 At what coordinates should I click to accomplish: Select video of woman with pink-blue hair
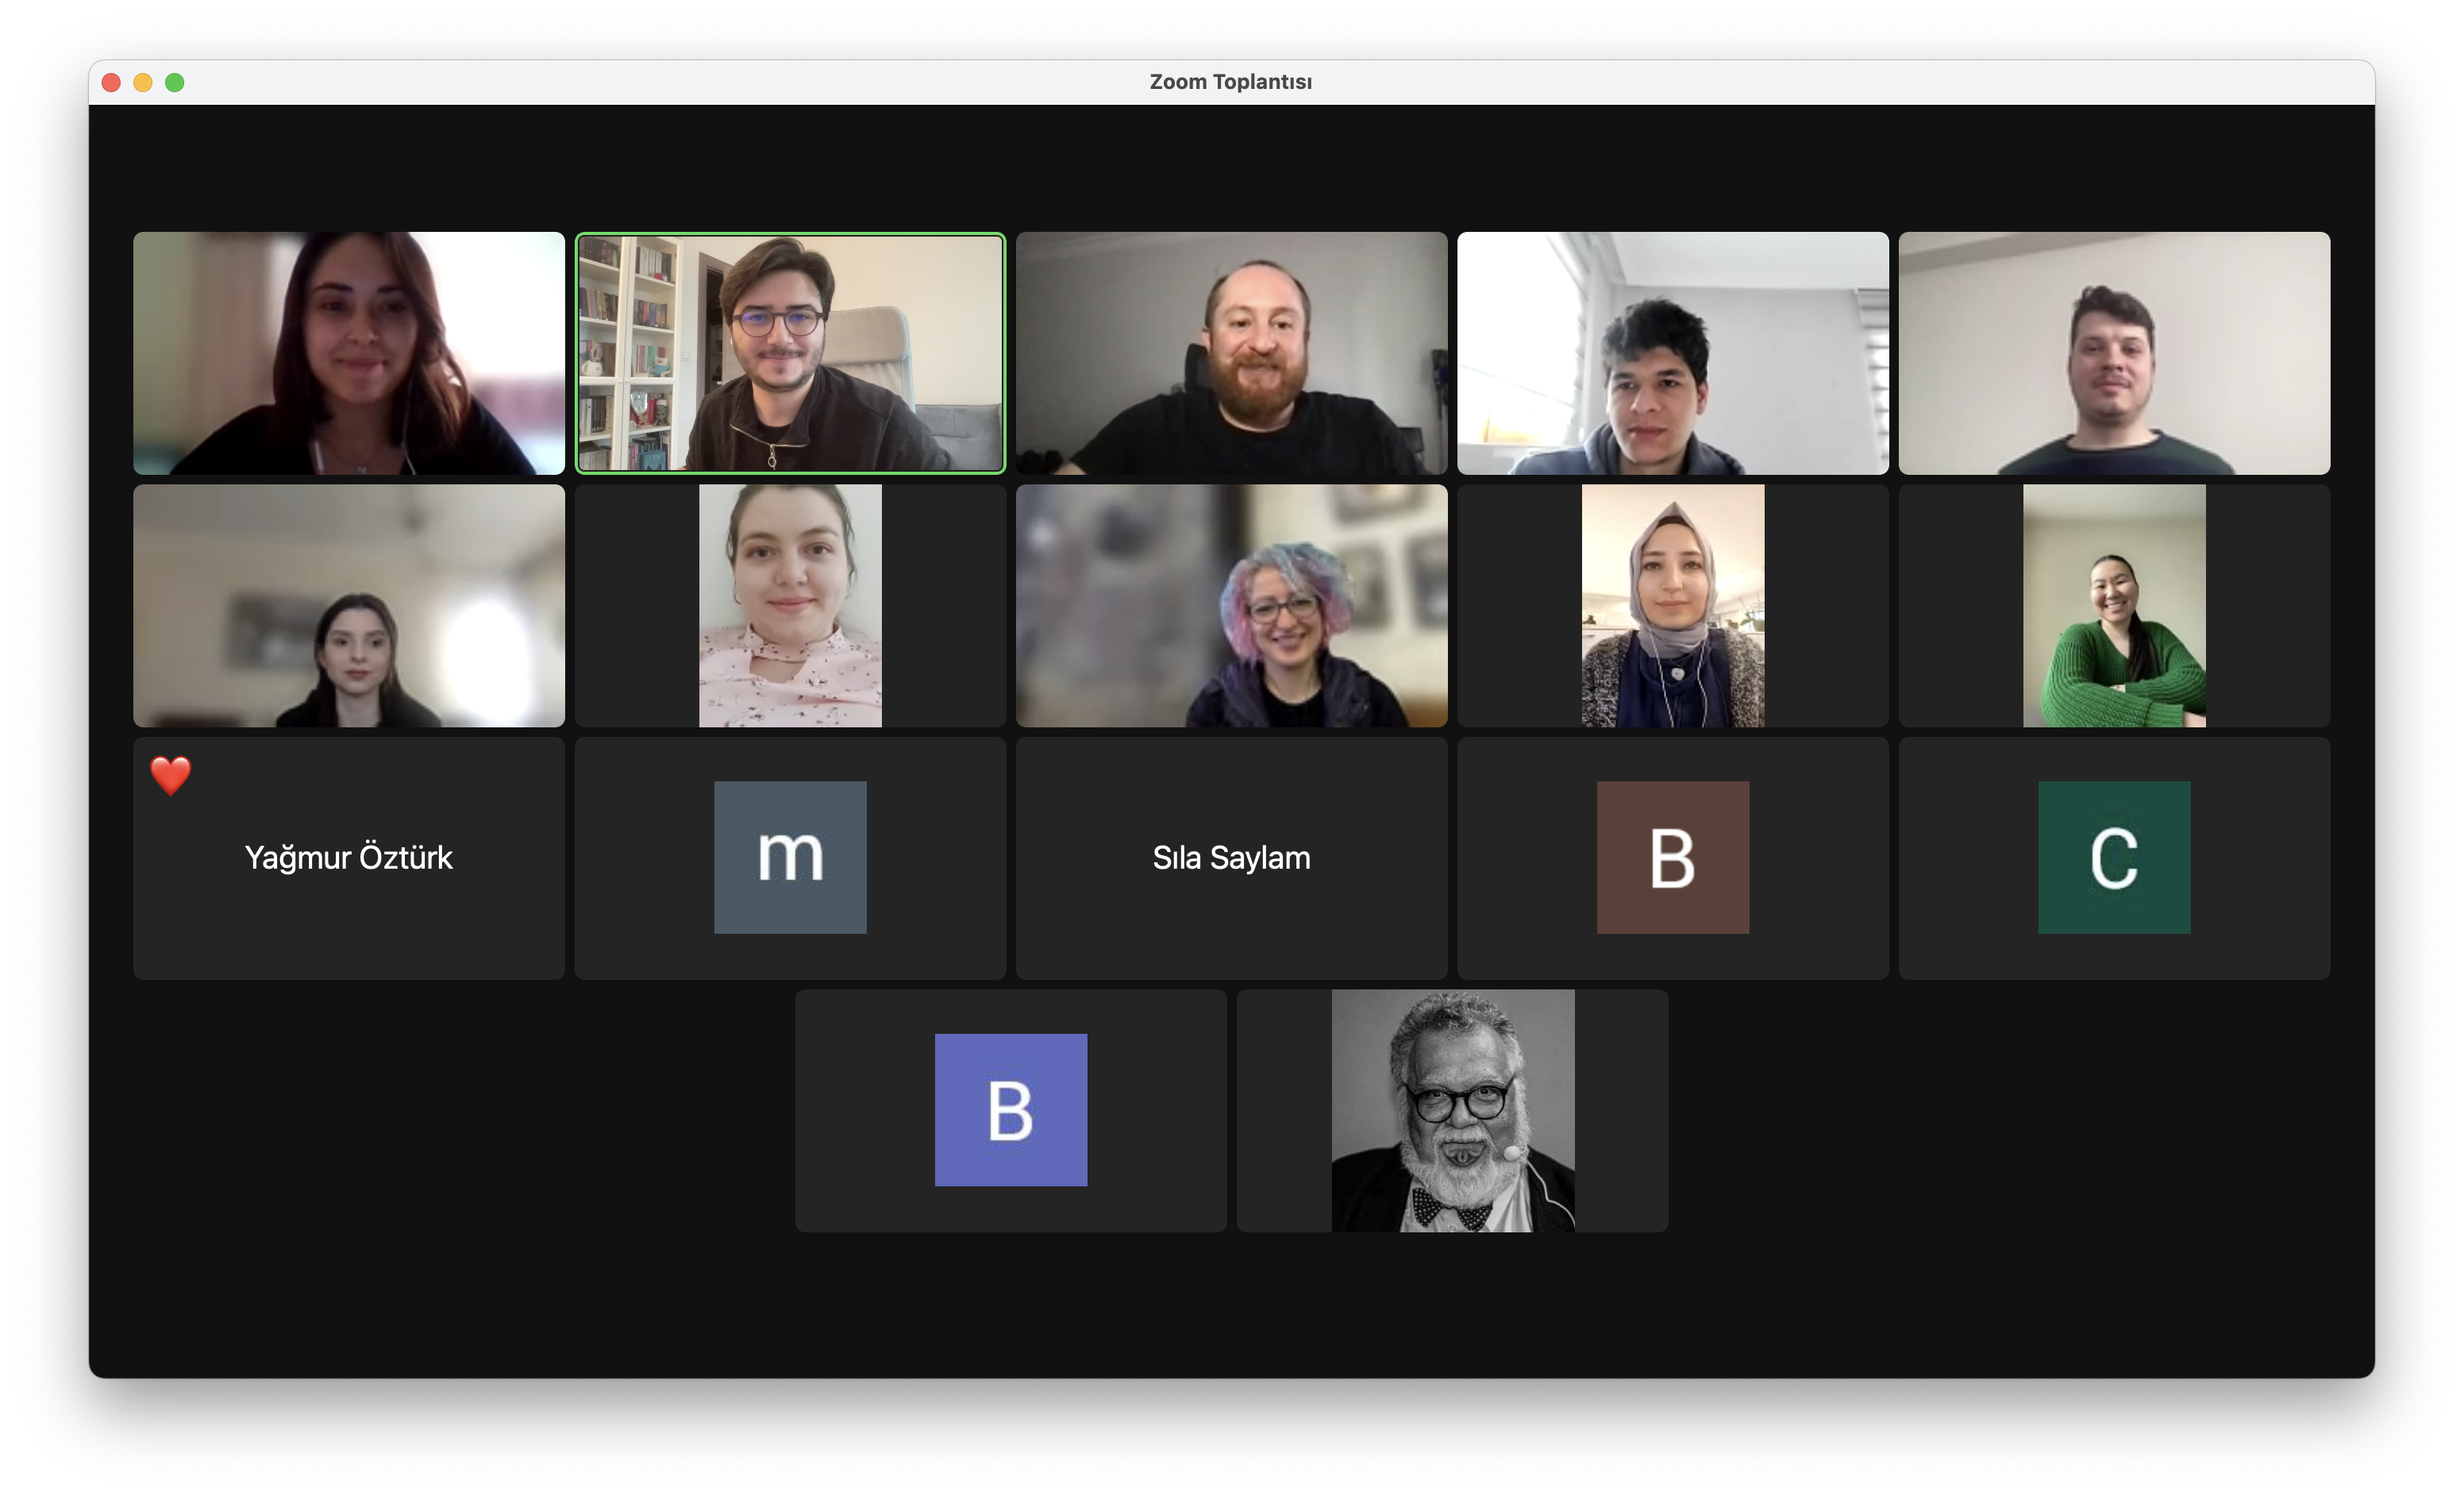pos(1231,606)
